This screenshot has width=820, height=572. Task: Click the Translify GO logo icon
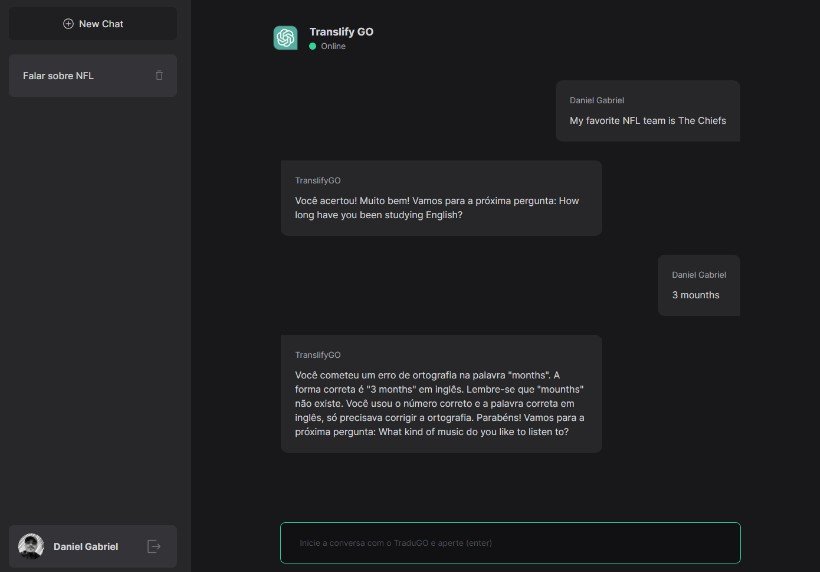coord(285,37)
